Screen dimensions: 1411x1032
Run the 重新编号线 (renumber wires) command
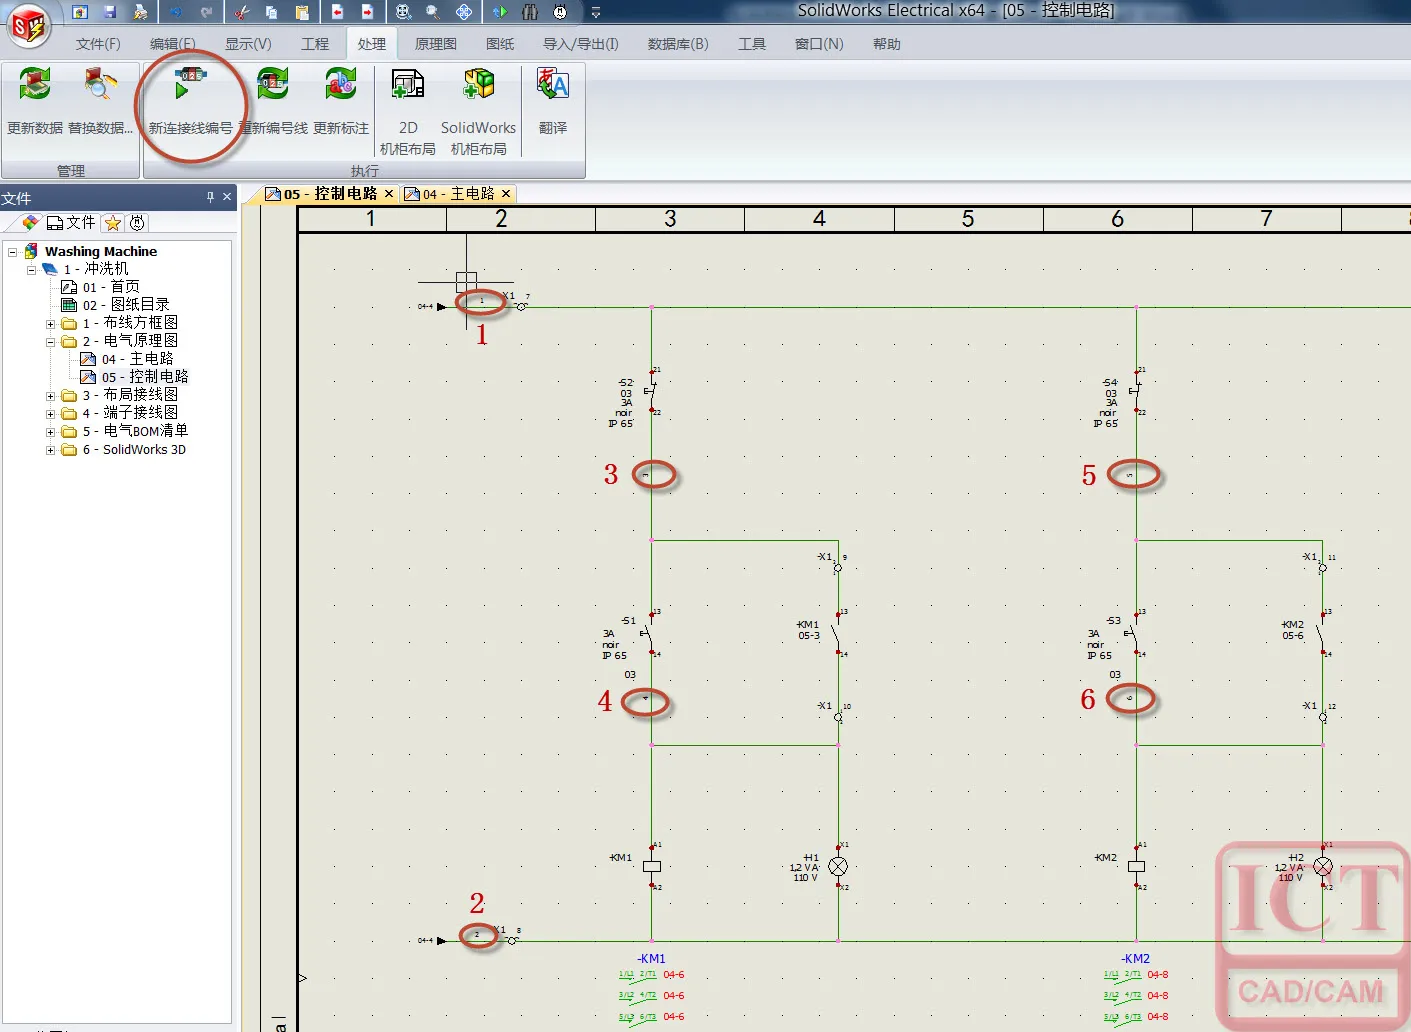pos(272,86)
